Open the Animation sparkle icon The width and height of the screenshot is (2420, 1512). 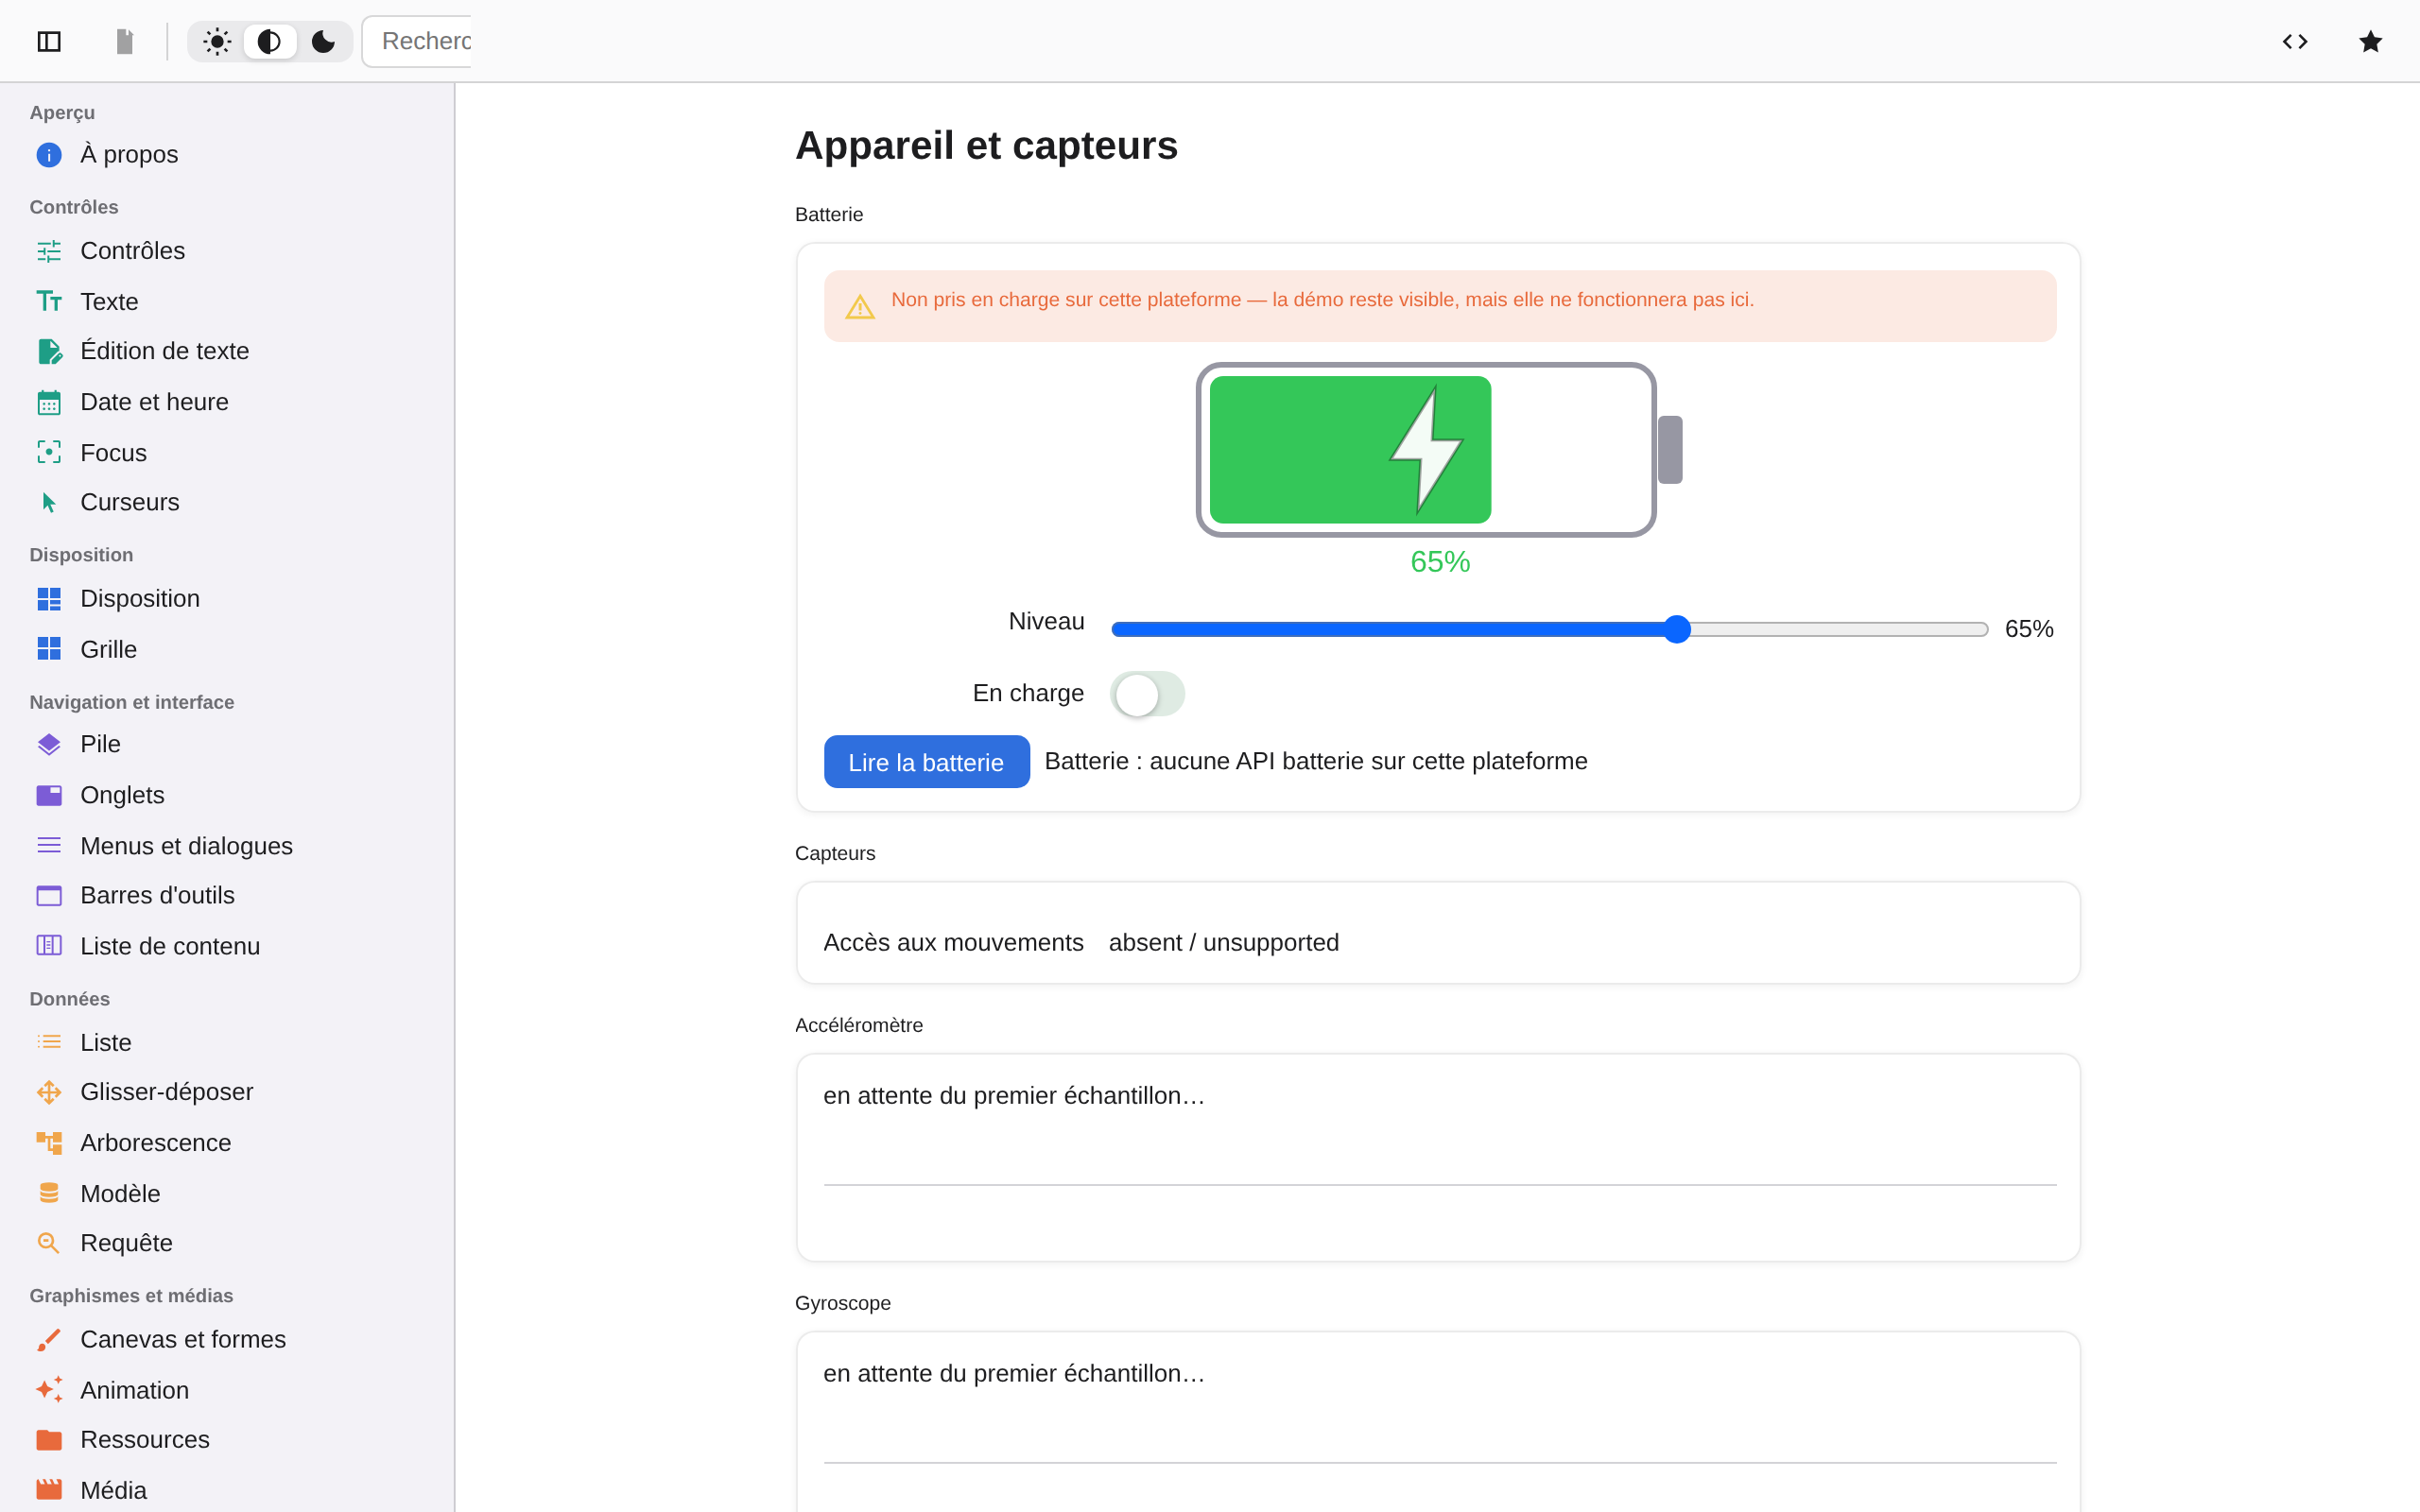point(49,1390)
